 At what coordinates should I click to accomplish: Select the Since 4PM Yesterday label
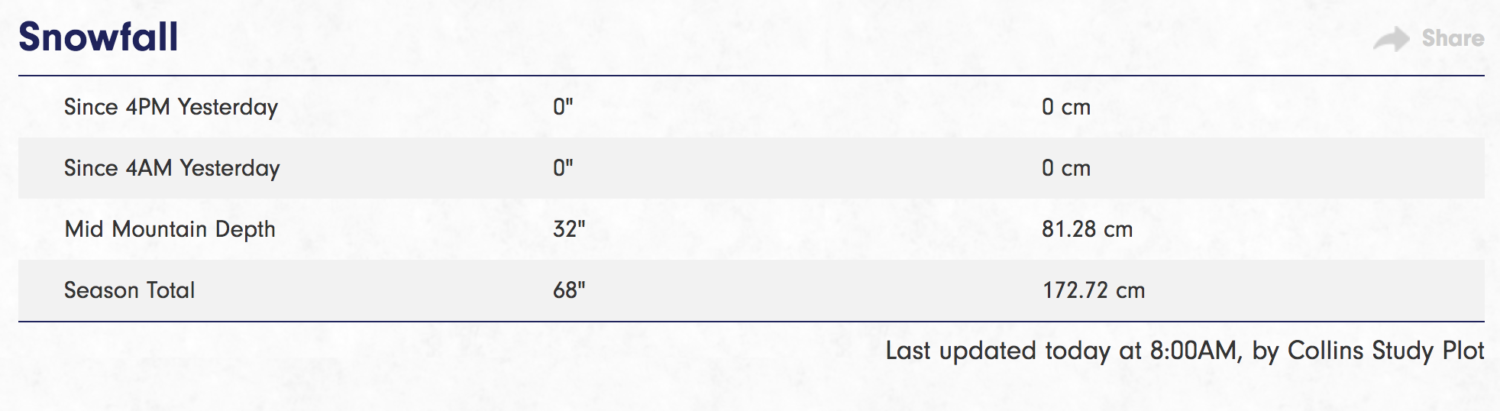tap(171, 107)
